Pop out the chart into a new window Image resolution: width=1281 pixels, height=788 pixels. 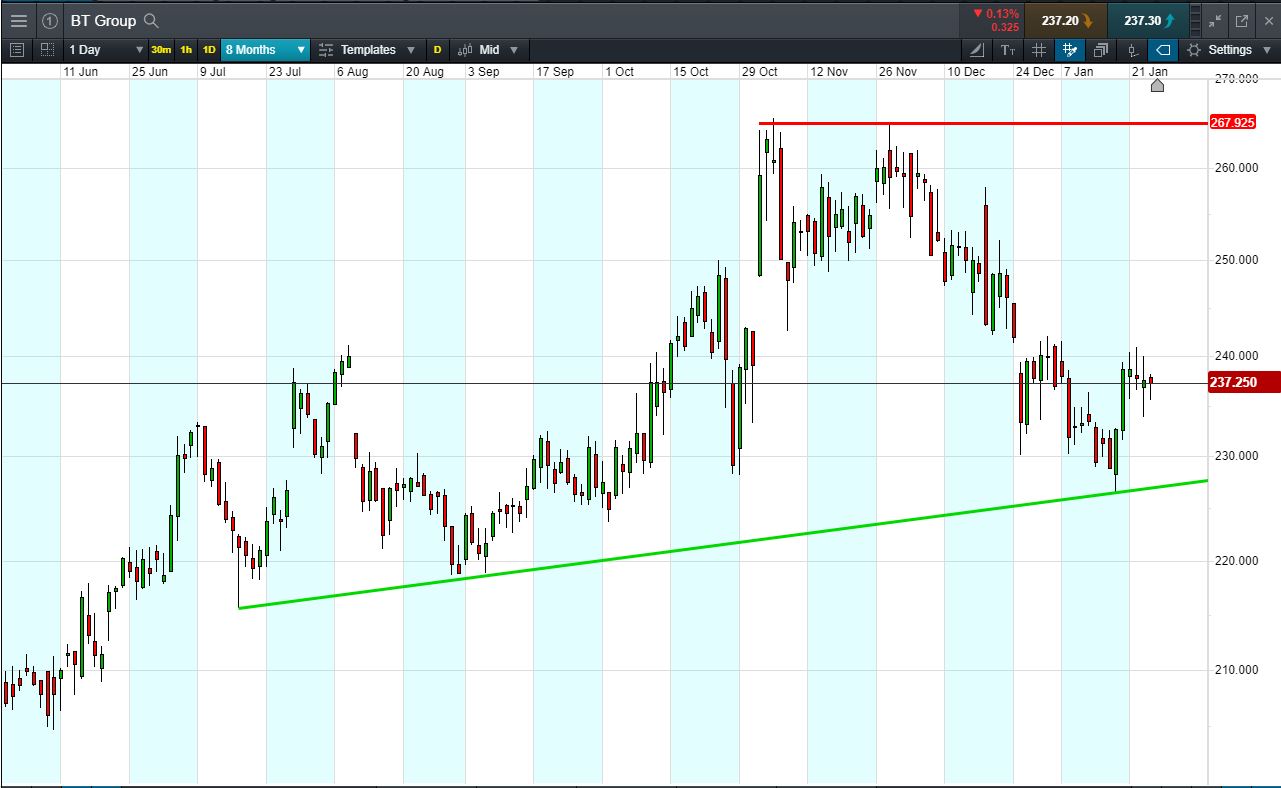[1242, 20]
